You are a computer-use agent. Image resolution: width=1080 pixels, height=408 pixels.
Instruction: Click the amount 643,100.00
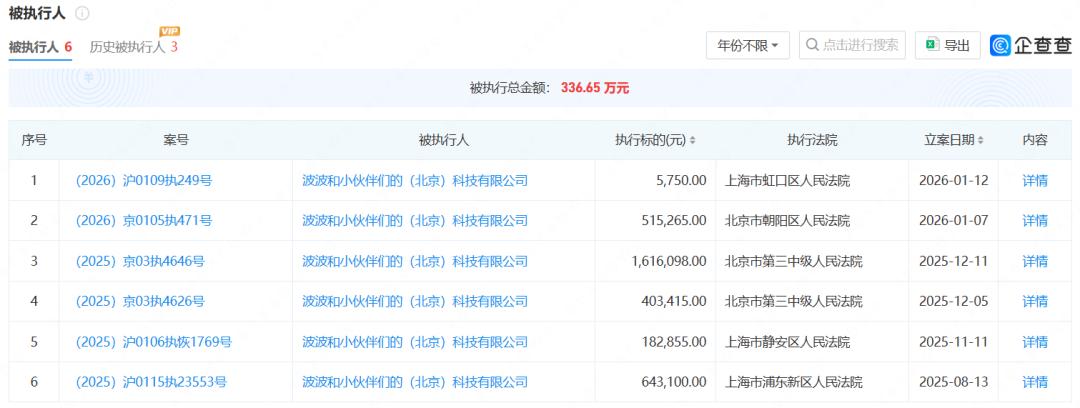674,382
